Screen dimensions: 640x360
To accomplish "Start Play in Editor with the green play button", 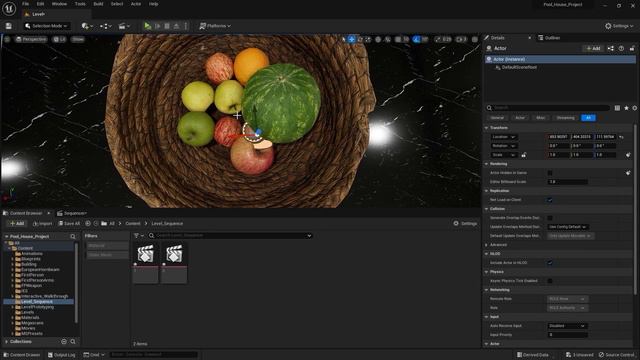I will (x=147, y=26).
